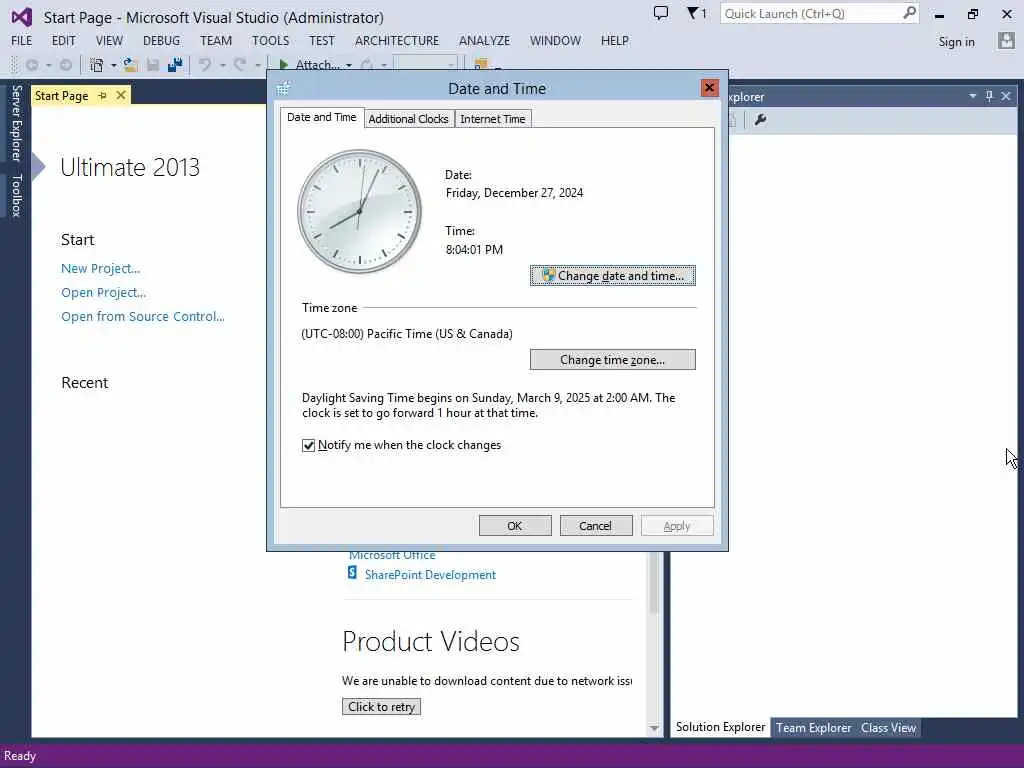Viewport: 1024px width, 768px height.
Task: Click the Undo toolbar icon
Action: click(205, 65)
